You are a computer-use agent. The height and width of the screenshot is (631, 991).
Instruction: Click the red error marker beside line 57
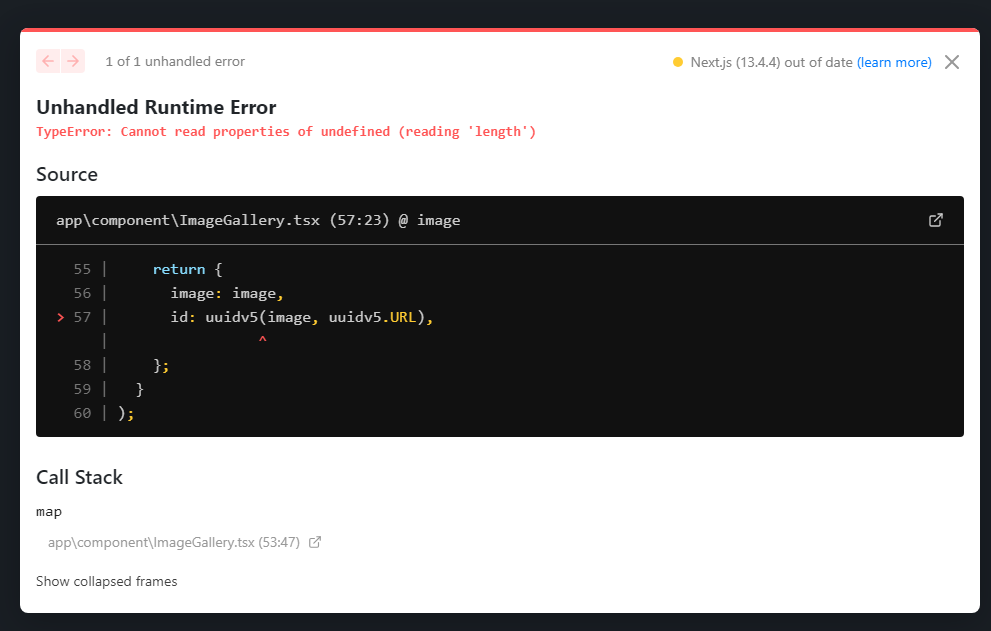tap(59, 317)
